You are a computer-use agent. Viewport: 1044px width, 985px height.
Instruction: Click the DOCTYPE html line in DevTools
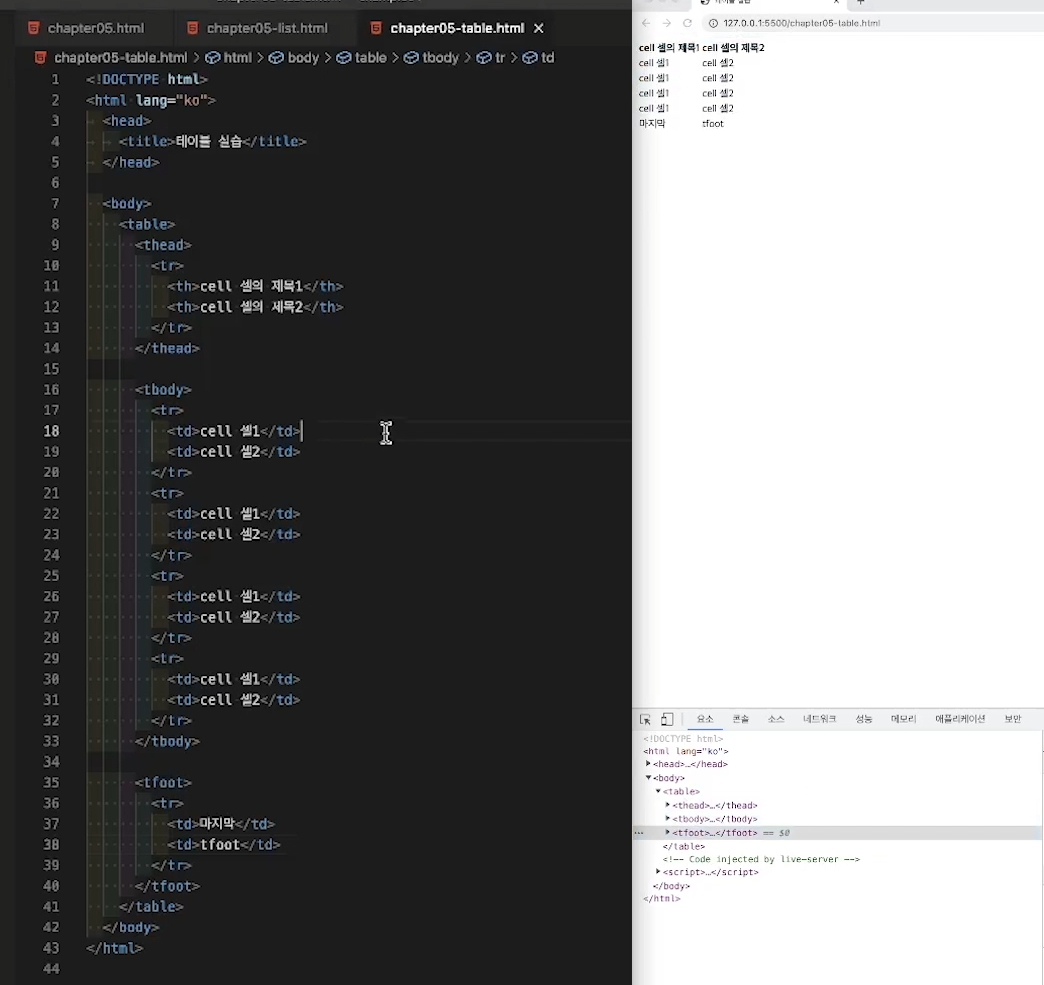[682, 739]
